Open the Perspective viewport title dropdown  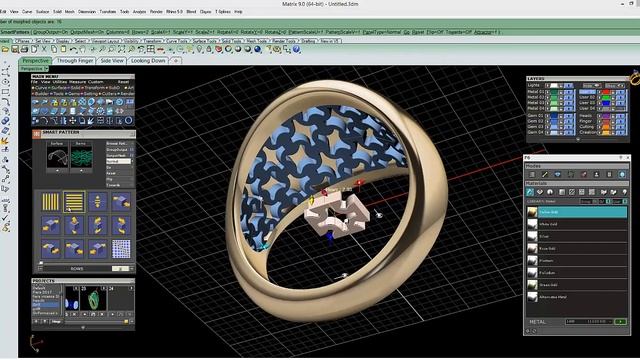pos(46,69)
